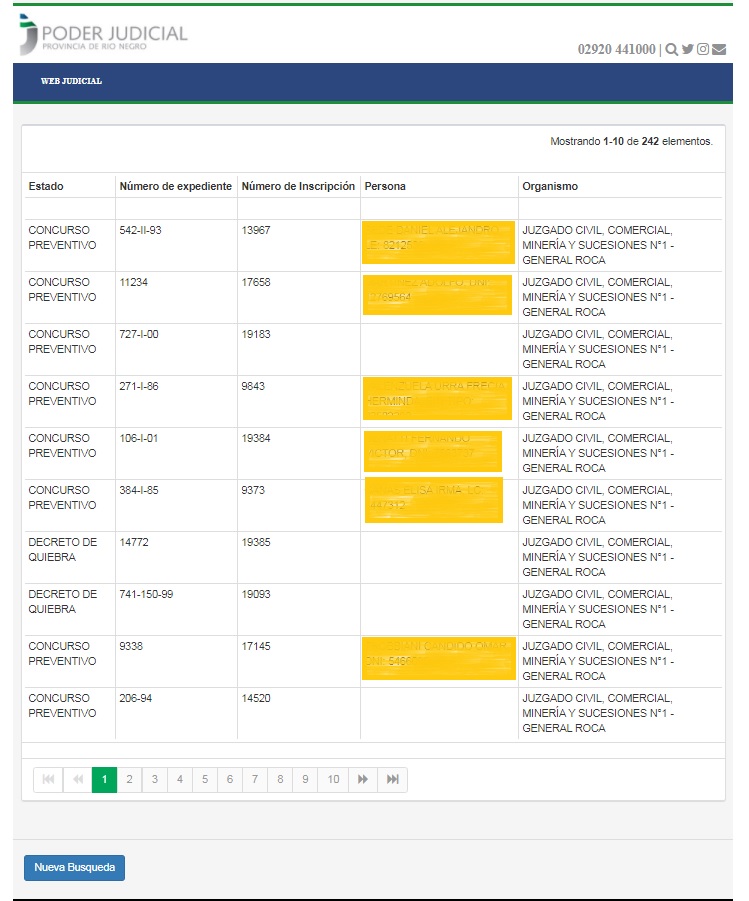Click the Mostrando 1-10 de 242 summary
This screenshot has width=749, height=901.
tap(631, 141)
